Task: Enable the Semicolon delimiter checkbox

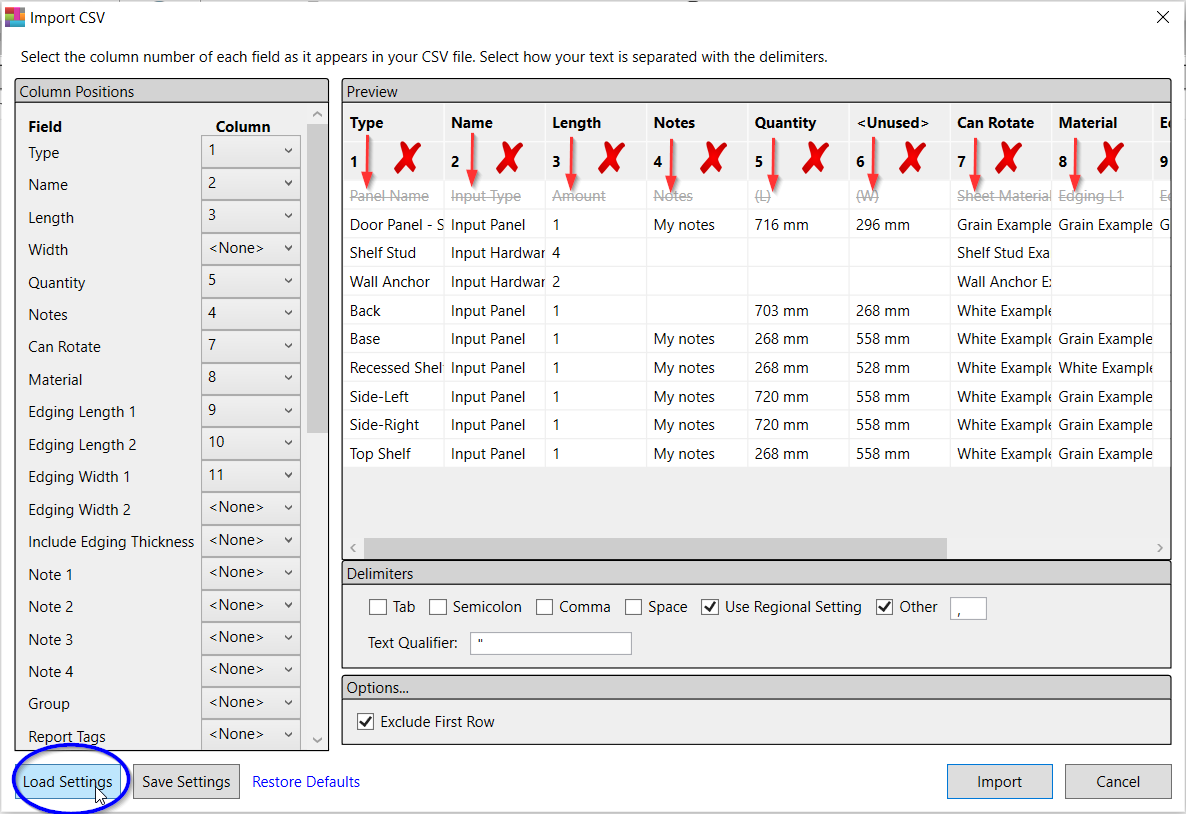Action: [437, 607]
